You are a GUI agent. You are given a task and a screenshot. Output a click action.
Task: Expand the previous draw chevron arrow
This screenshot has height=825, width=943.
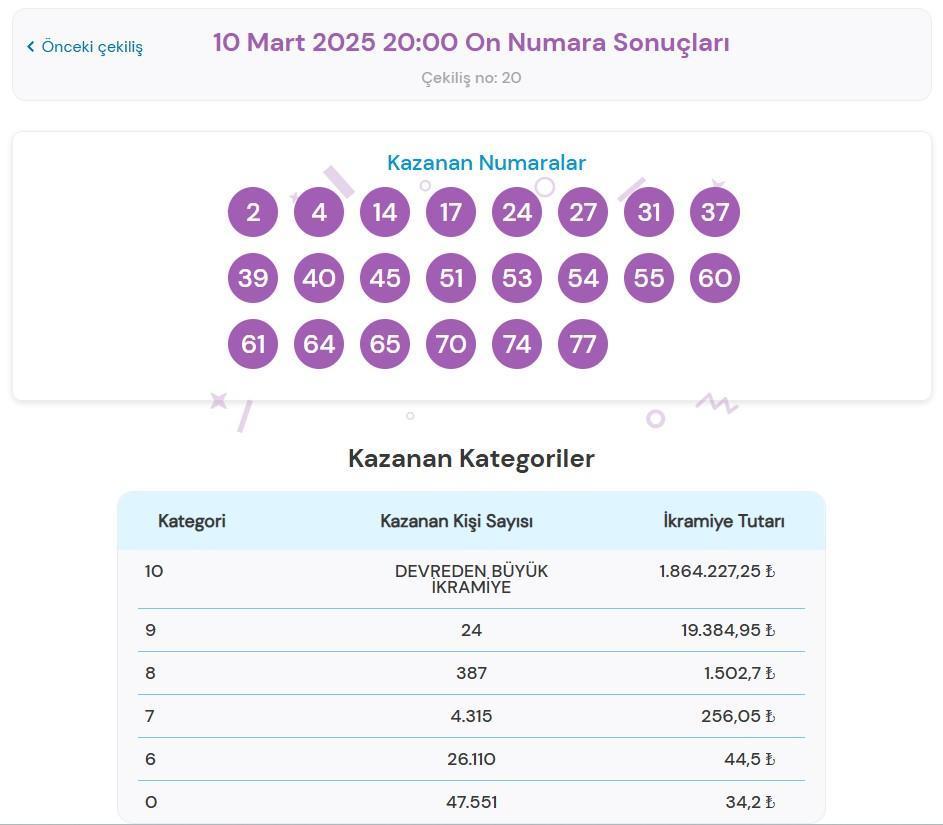31,46
